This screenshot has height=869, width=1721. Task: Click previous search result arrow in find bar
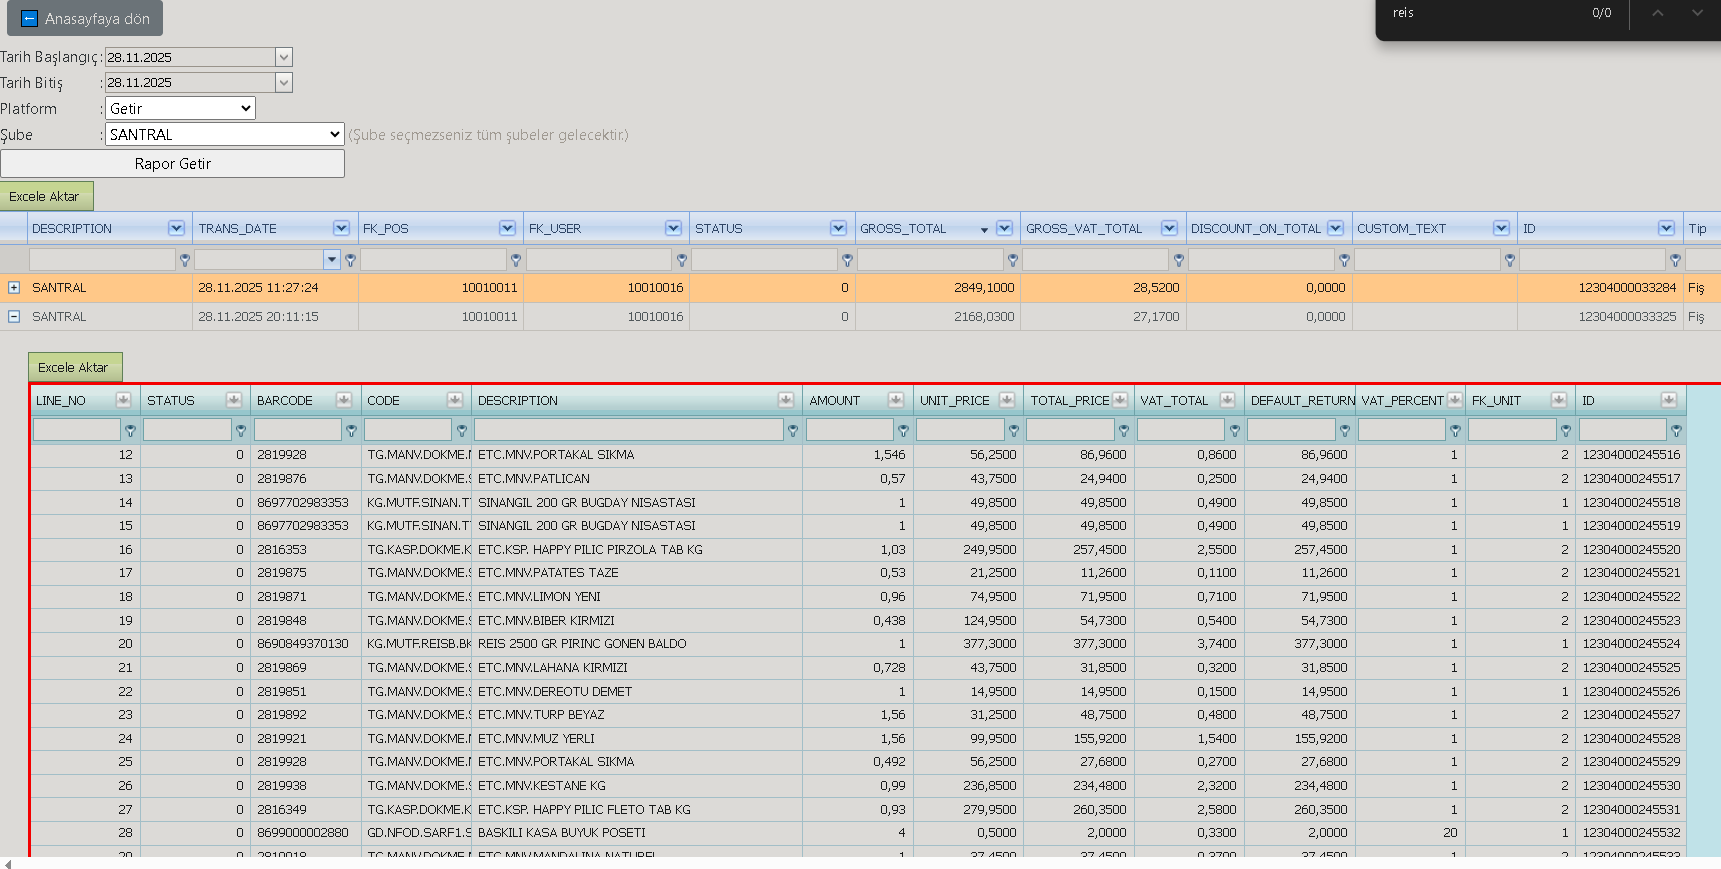click(x=1657, y=13)
